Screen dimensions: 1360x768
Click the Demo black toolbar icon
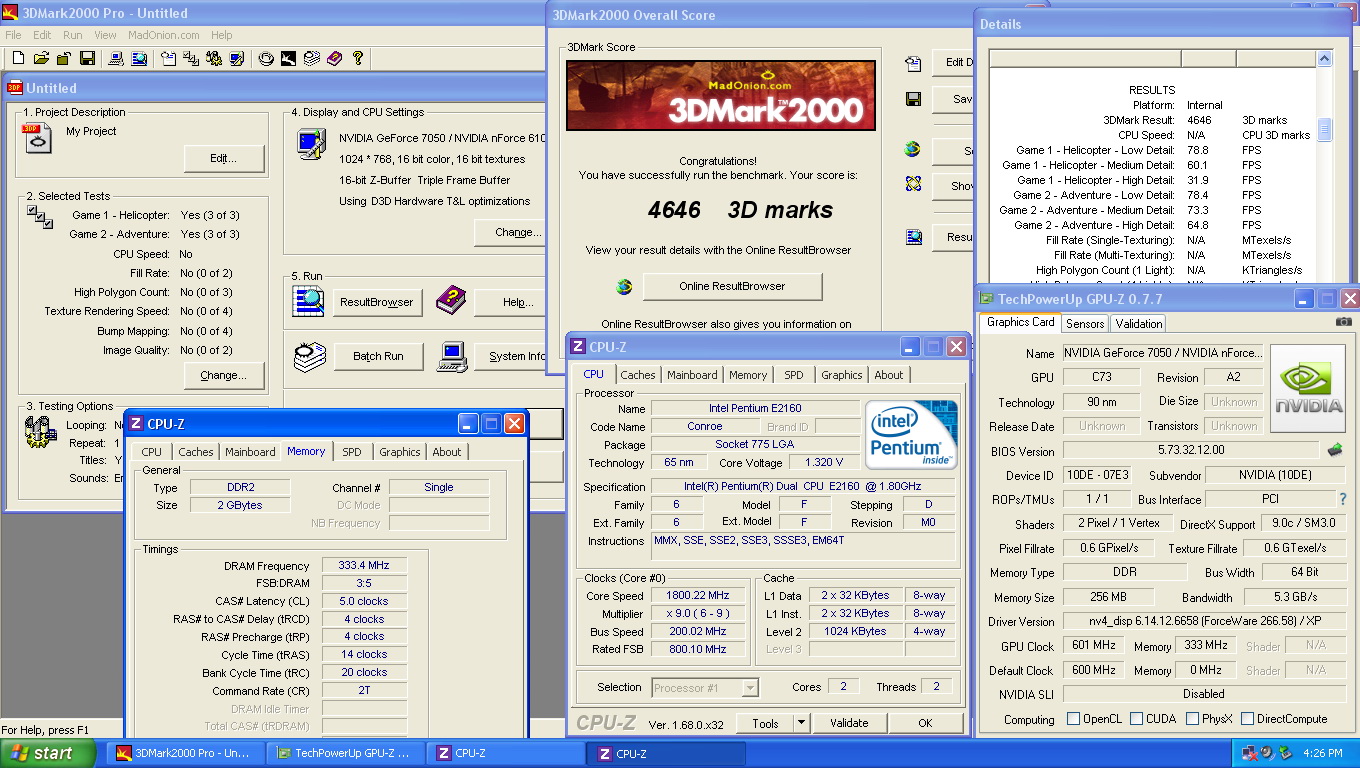point(288,59)
